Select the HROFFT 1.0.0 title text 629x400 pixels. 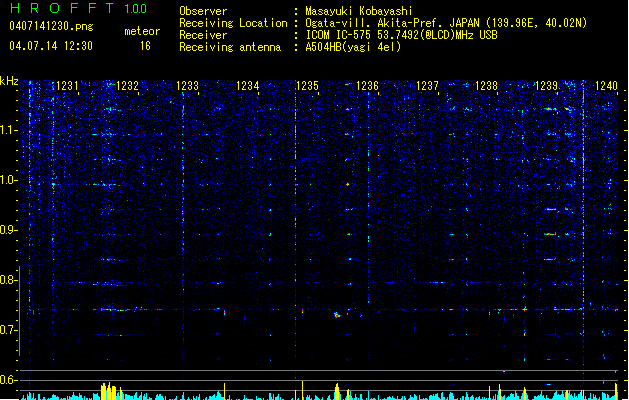79,8
